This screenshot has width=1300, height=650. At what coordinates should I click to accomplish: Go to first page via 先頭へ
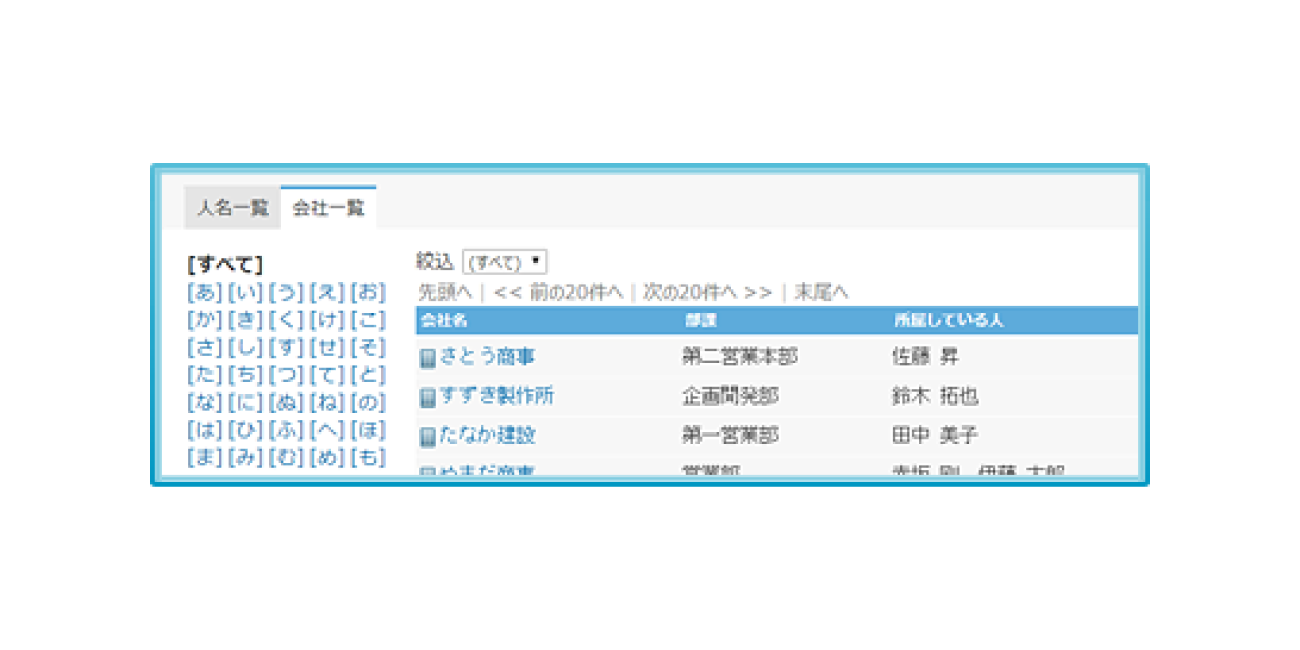[x=444, y=292]
